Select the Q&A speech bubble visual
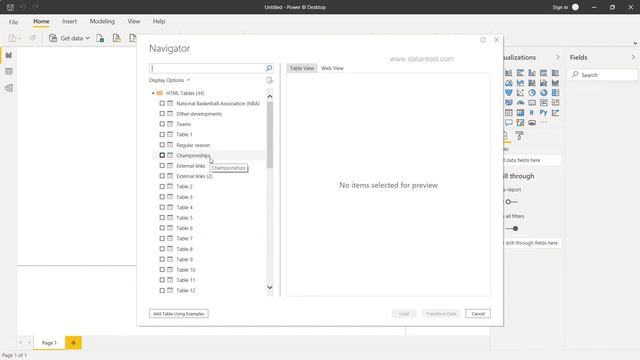This screenshot has width=640, height=360. coord(509,122)
